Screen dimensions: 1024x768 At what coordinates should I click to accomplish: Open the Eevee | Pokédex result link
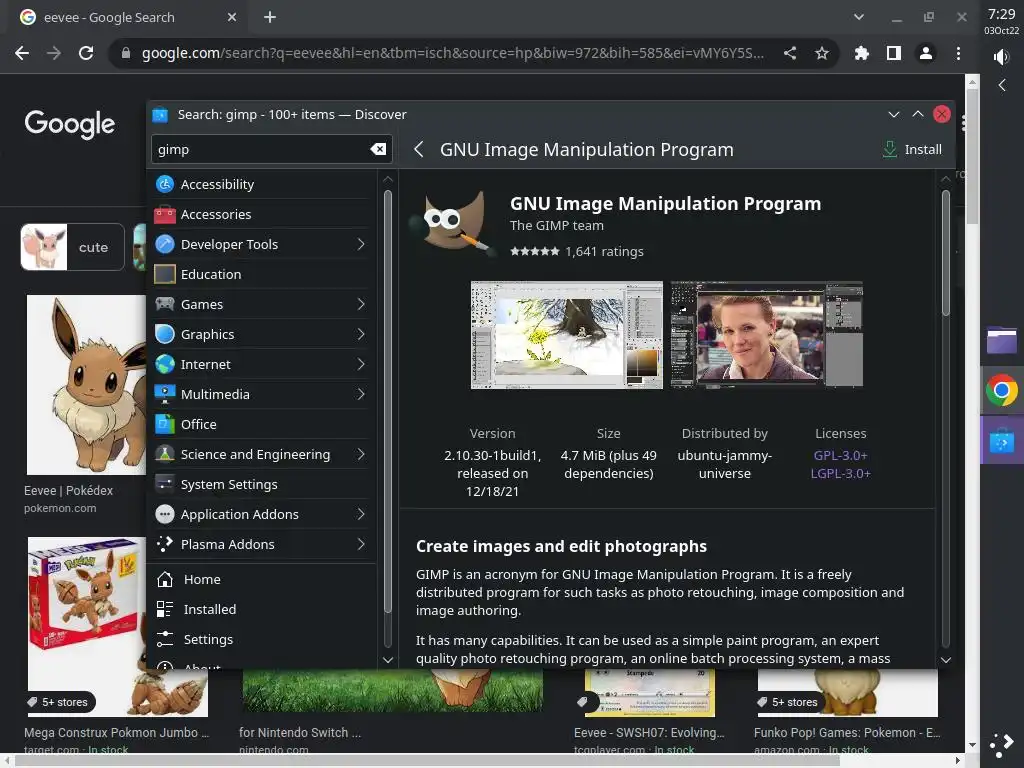tap(68, 490)
